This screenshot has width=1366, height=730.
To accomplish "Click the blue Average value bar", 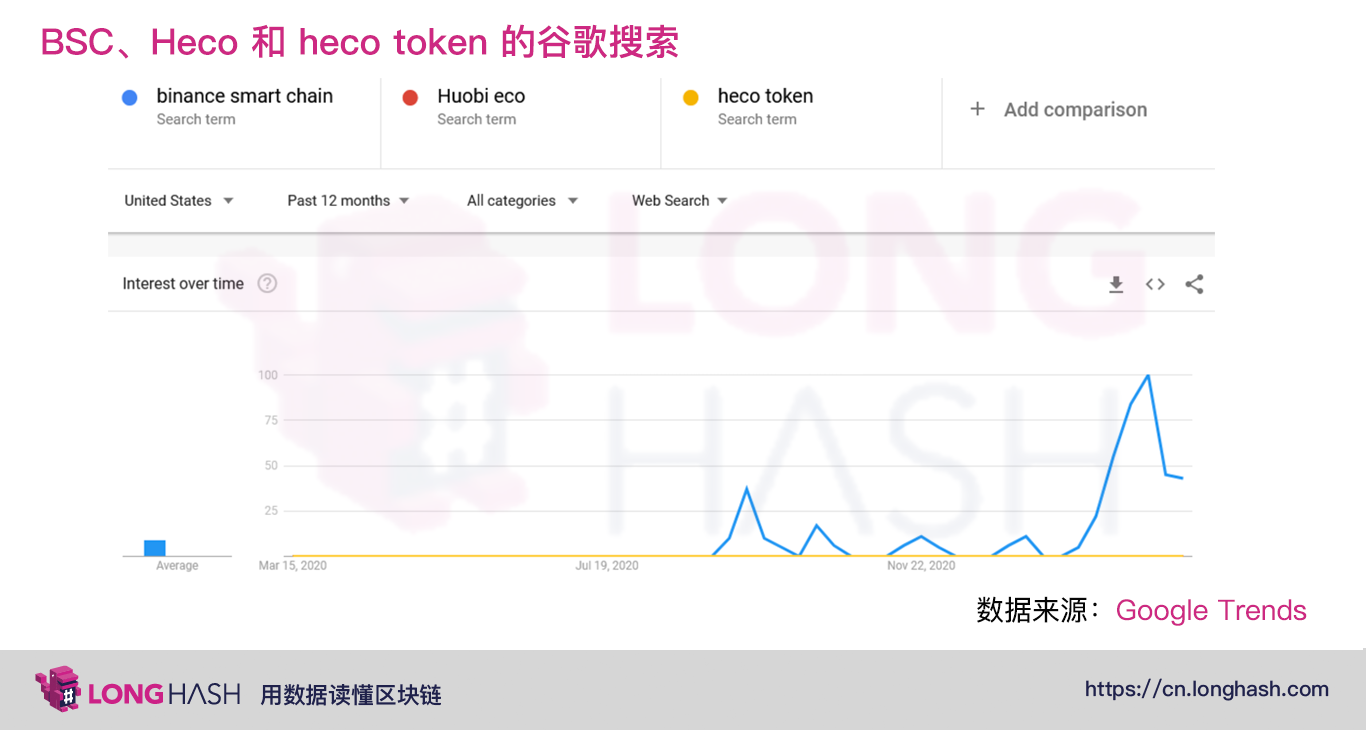I will click(155, 547).
